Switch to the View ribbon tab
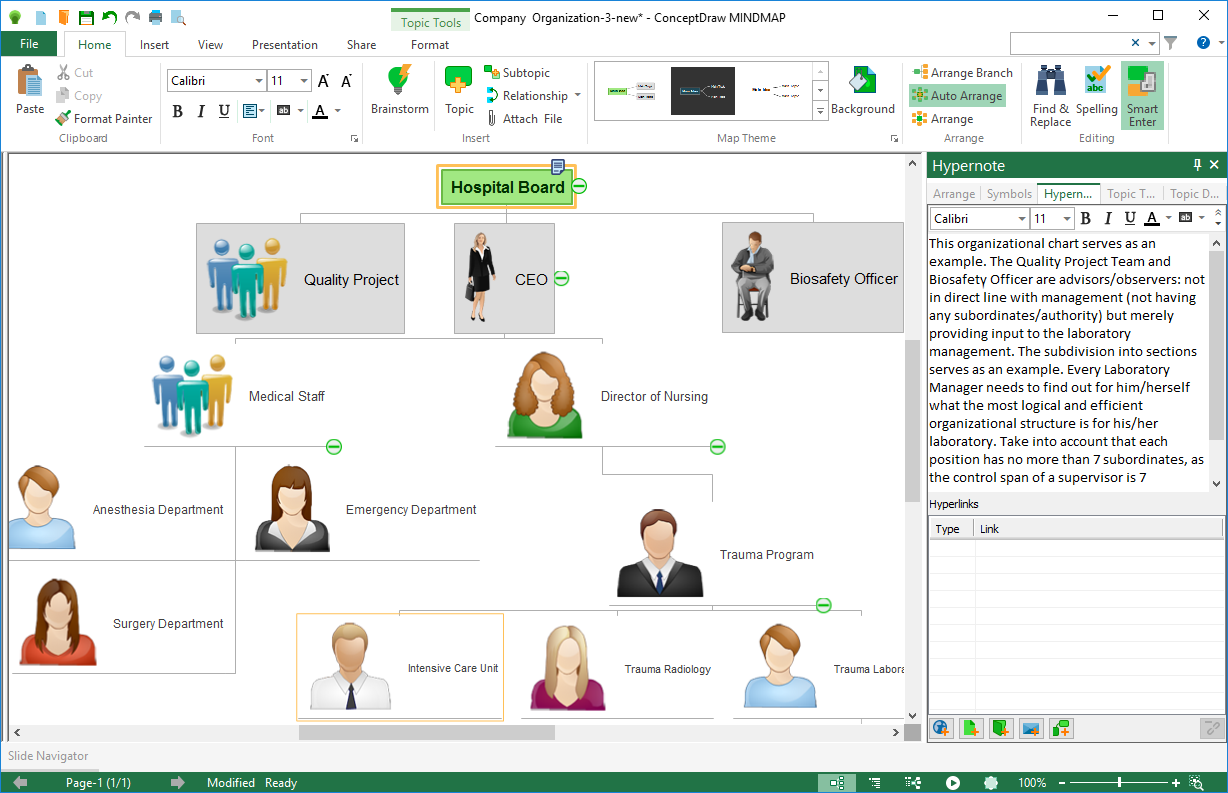This screenshot has width=1228, height=793. pyautogui.click(x=210, y=44)
